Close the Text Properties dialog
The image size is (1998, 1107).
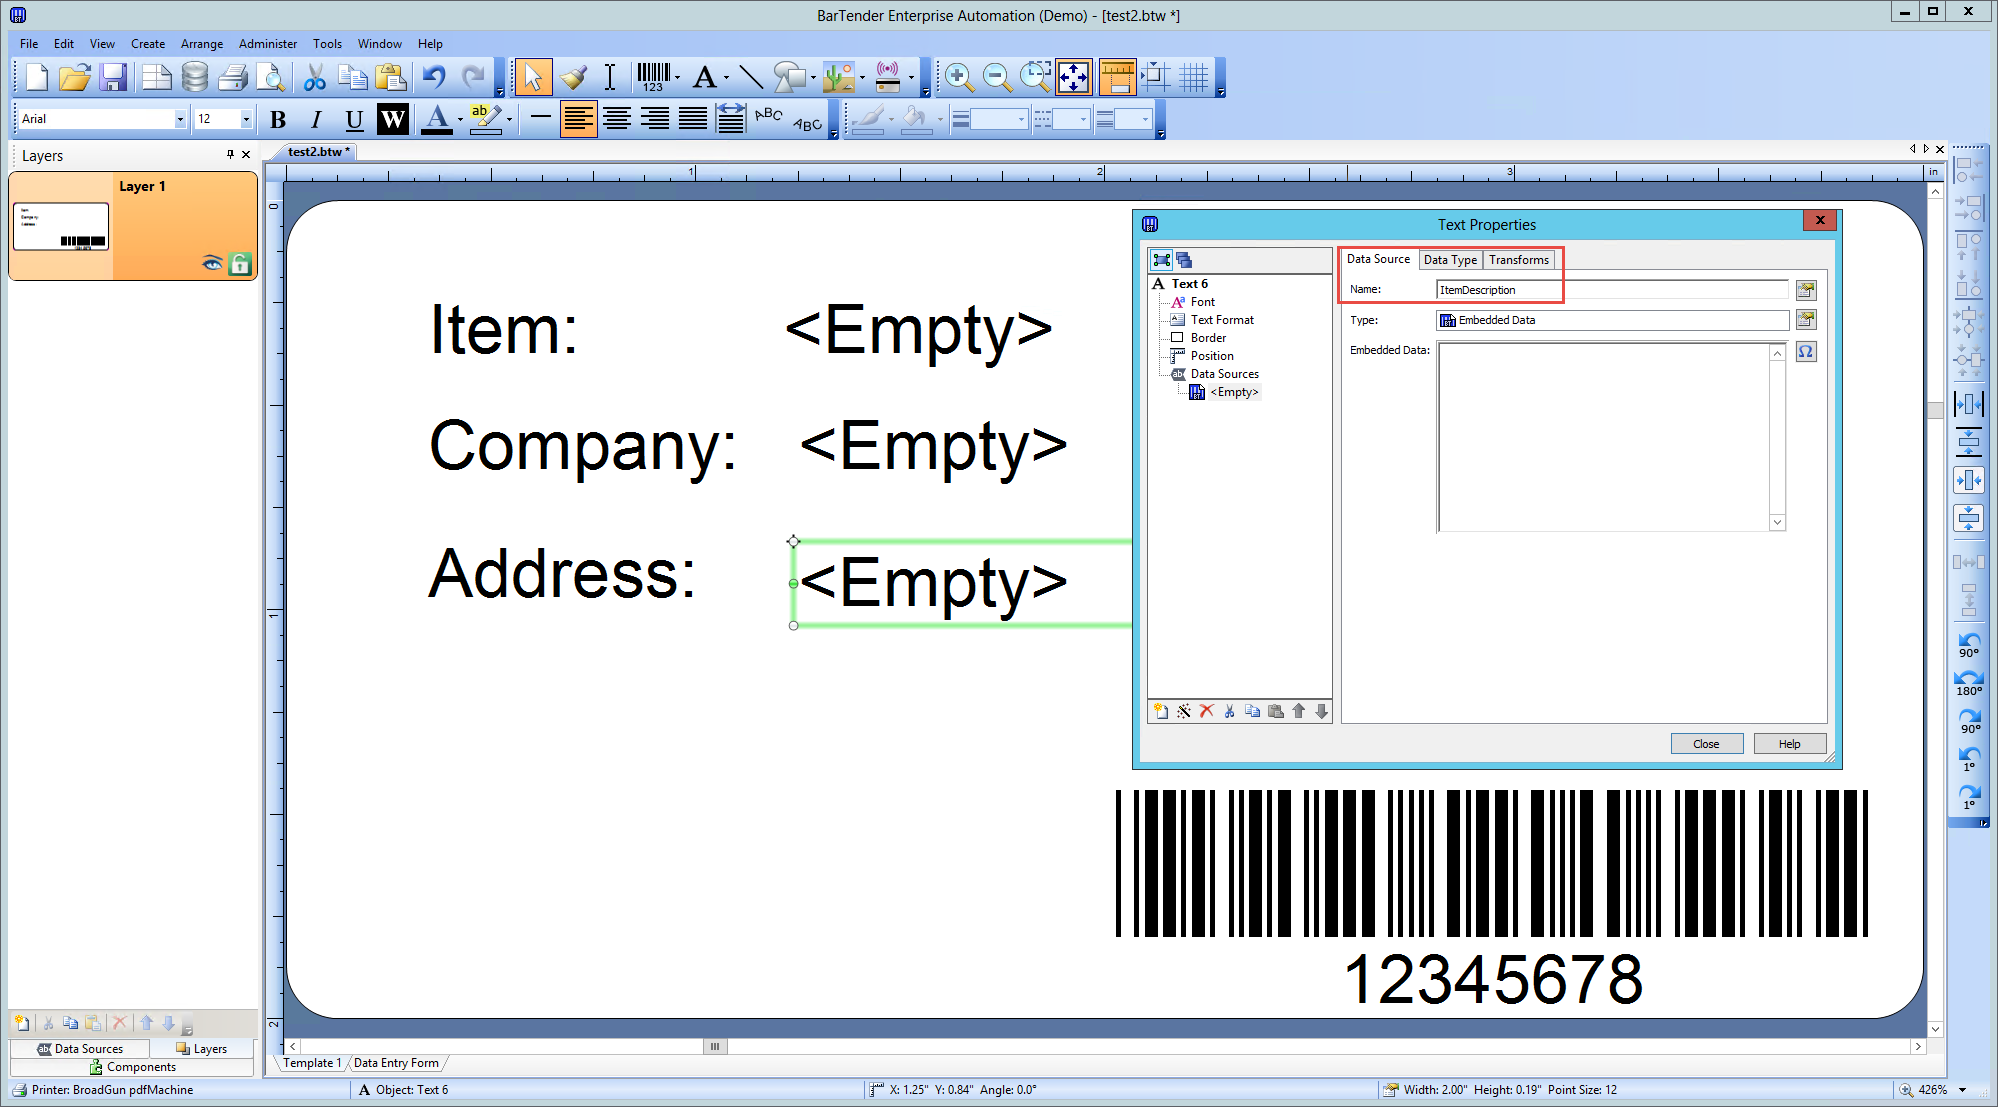click(1706, 744)
